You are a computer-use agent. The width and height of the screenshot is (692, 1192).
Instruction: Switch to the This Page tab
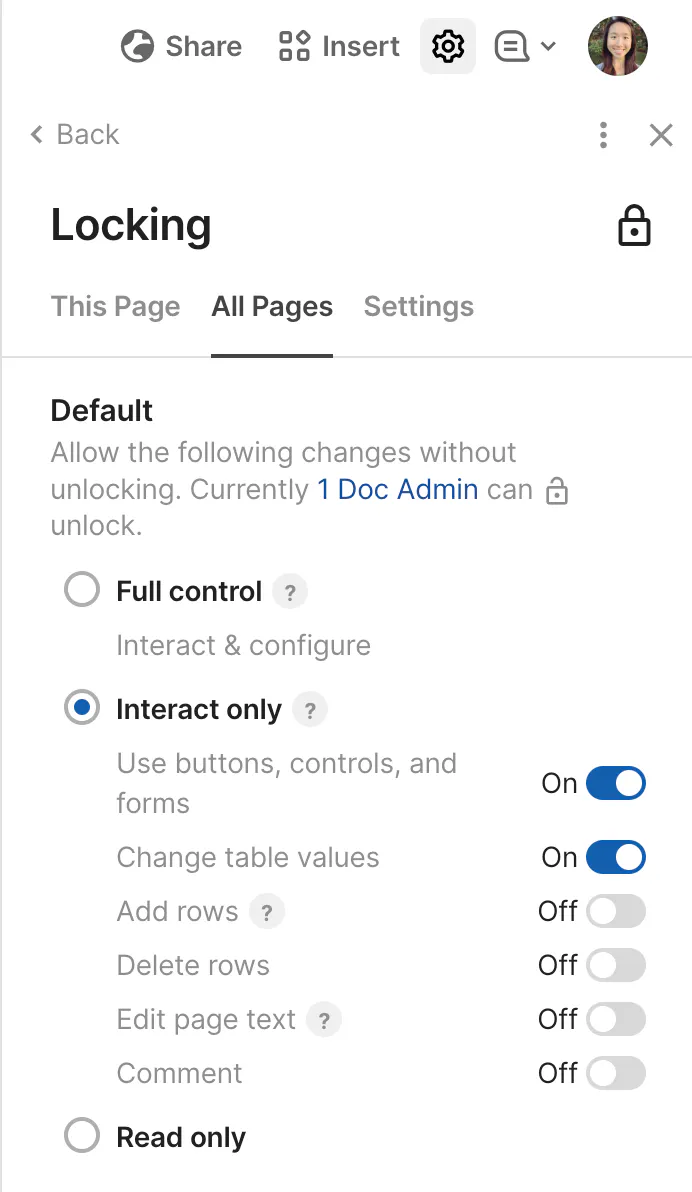pyautogui.click(x=115, y=306)
